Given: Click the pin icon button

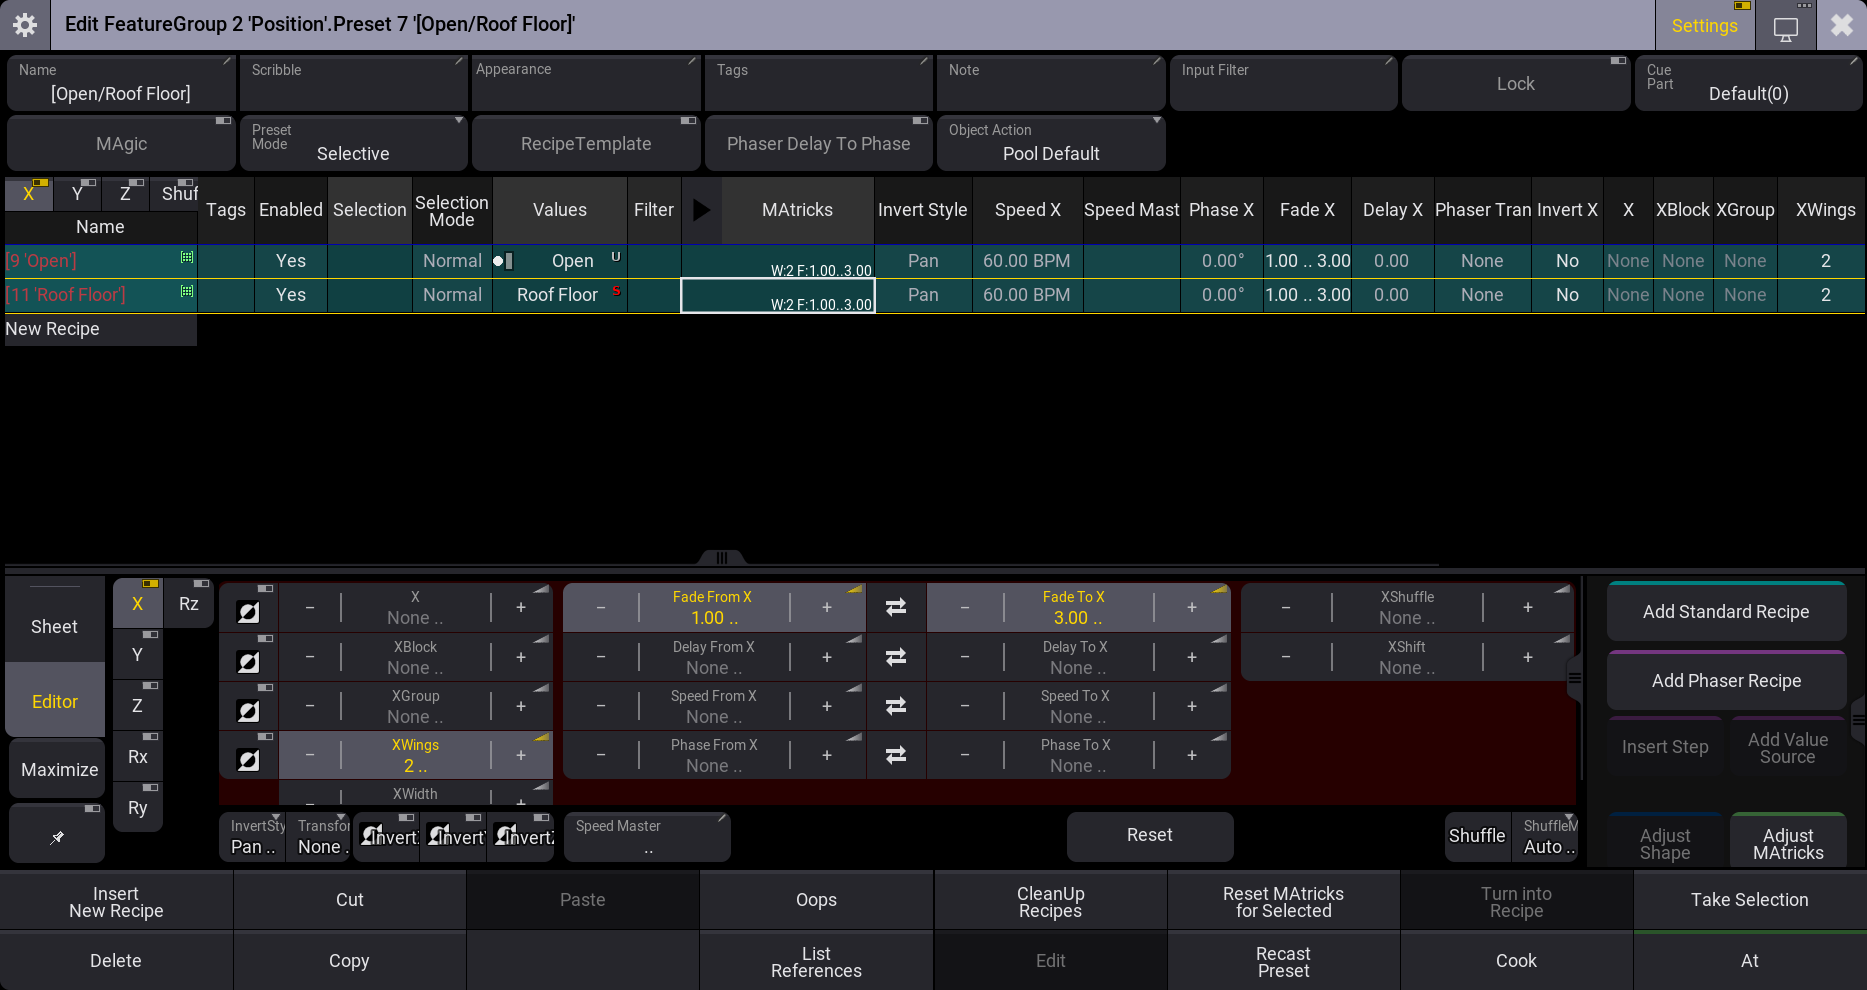Looking at the screenshot, I should [x=57, y=835].
